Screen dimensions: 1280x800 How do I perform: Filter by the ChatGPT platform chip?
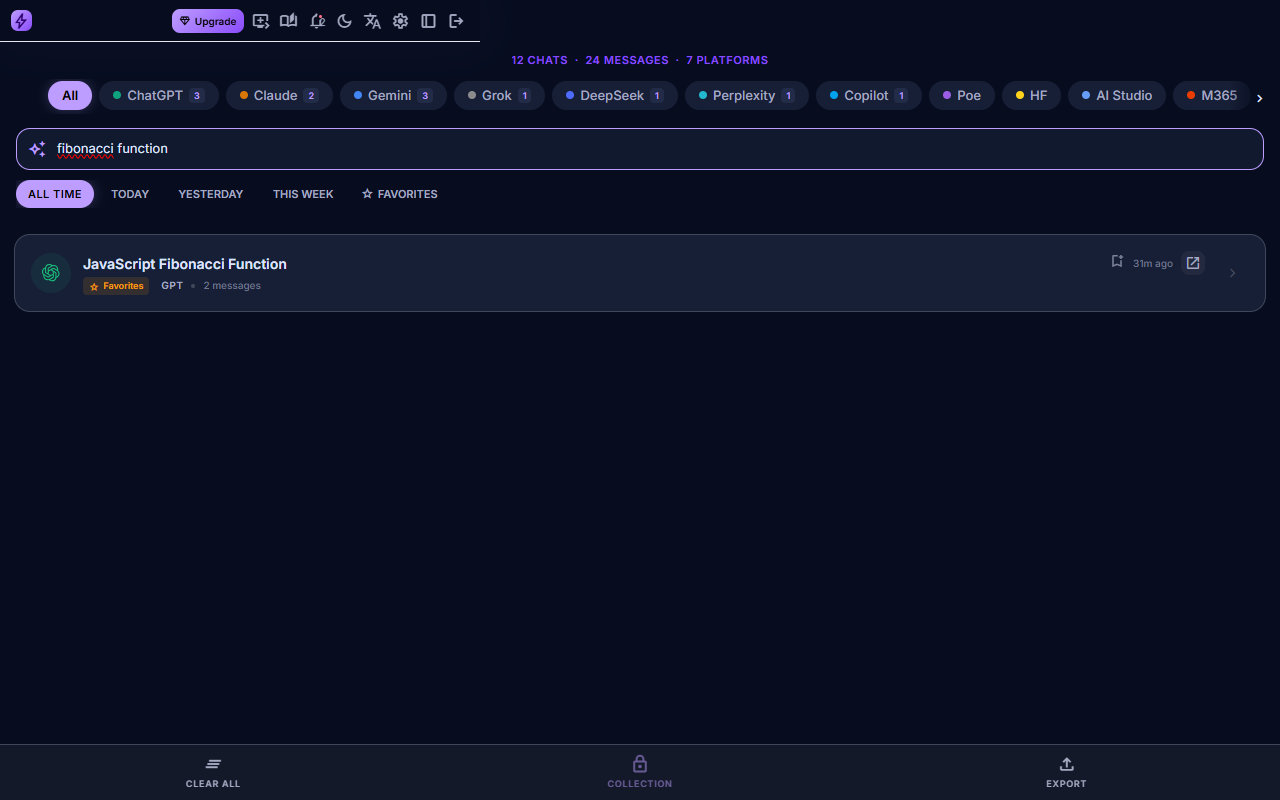tap(159, 96)
